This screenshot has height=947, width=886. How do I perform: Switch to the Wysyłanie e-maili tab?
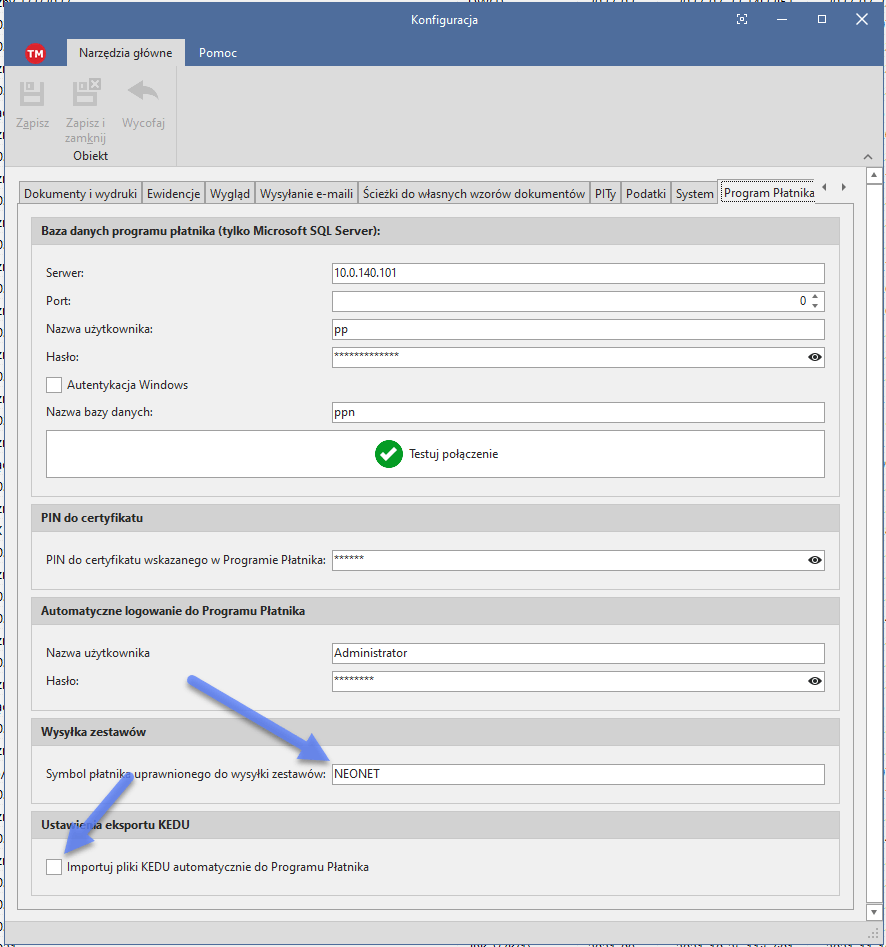click(306, 194)
